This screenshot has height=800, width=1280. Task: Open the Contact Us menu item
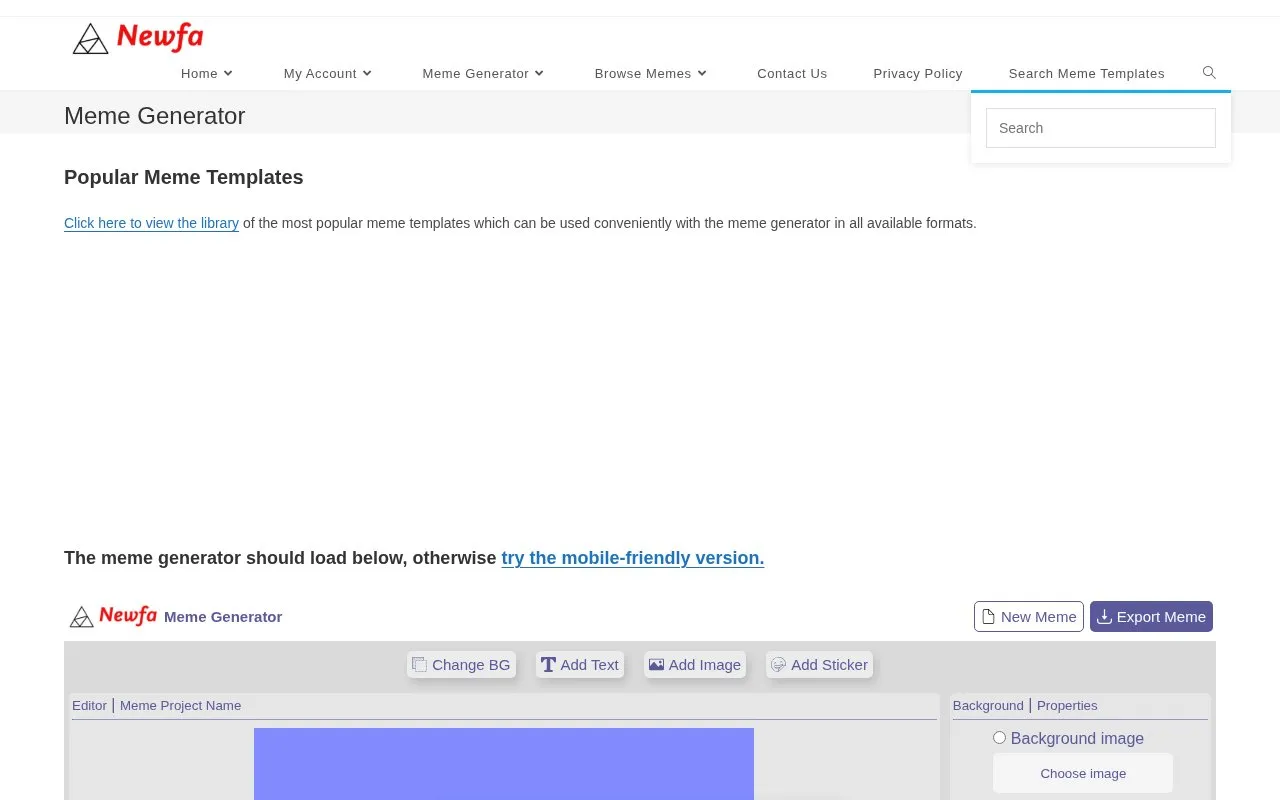point(792,74)
